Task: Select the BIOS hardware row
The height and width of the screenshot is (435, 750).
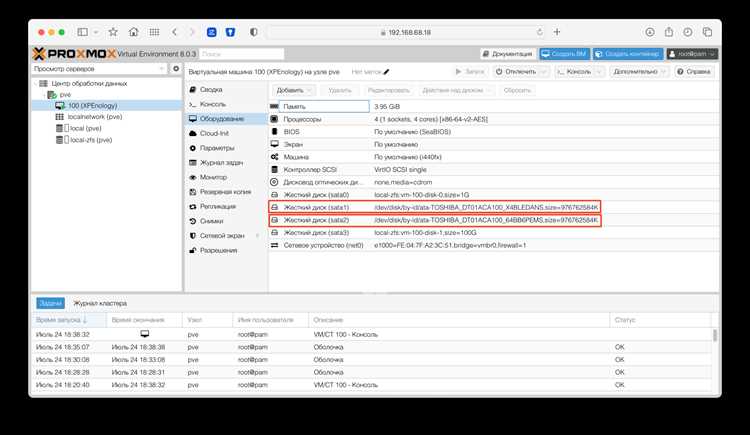Action: click(x=494, y=132)
